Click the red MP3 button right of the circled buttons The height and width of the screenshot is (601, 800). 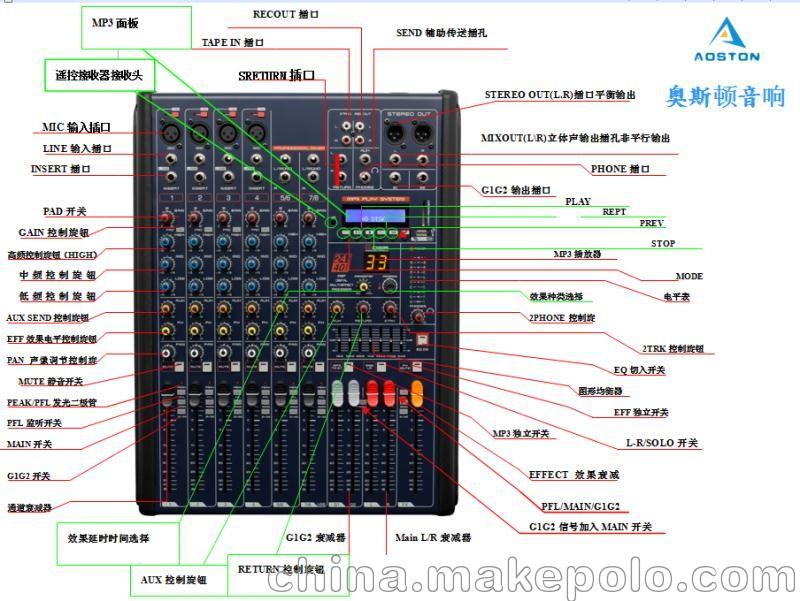point(404,234)
